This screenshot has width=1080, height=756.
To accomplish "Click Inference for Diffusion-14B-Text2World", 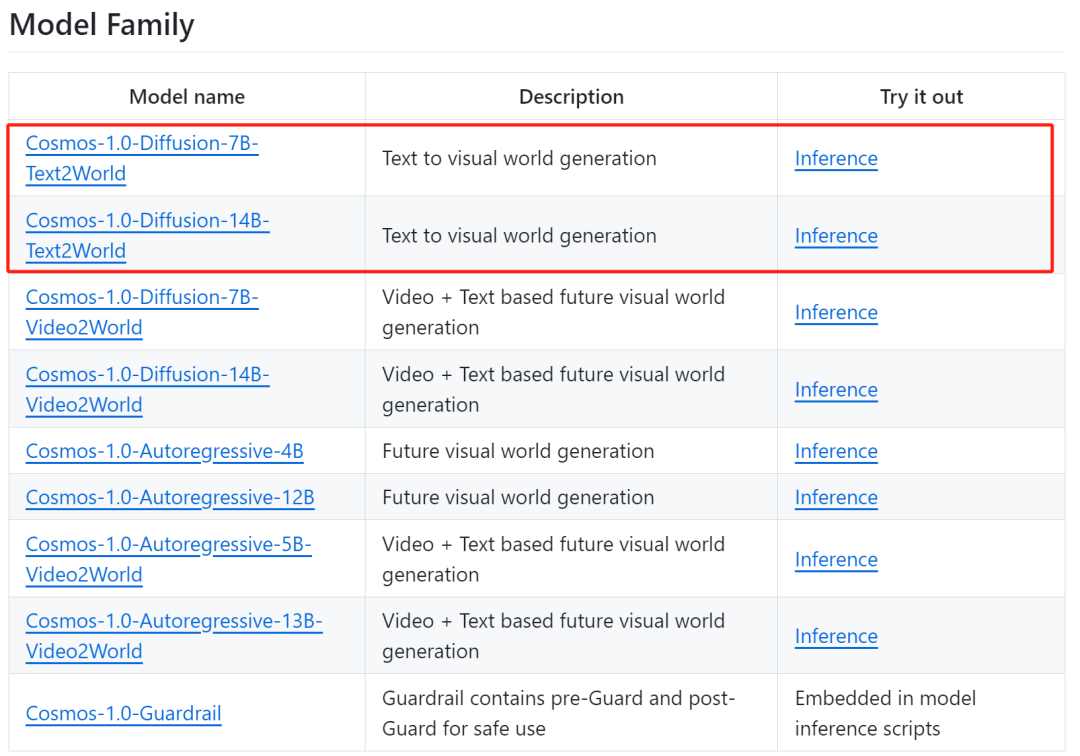I will [x=836, y=236].
